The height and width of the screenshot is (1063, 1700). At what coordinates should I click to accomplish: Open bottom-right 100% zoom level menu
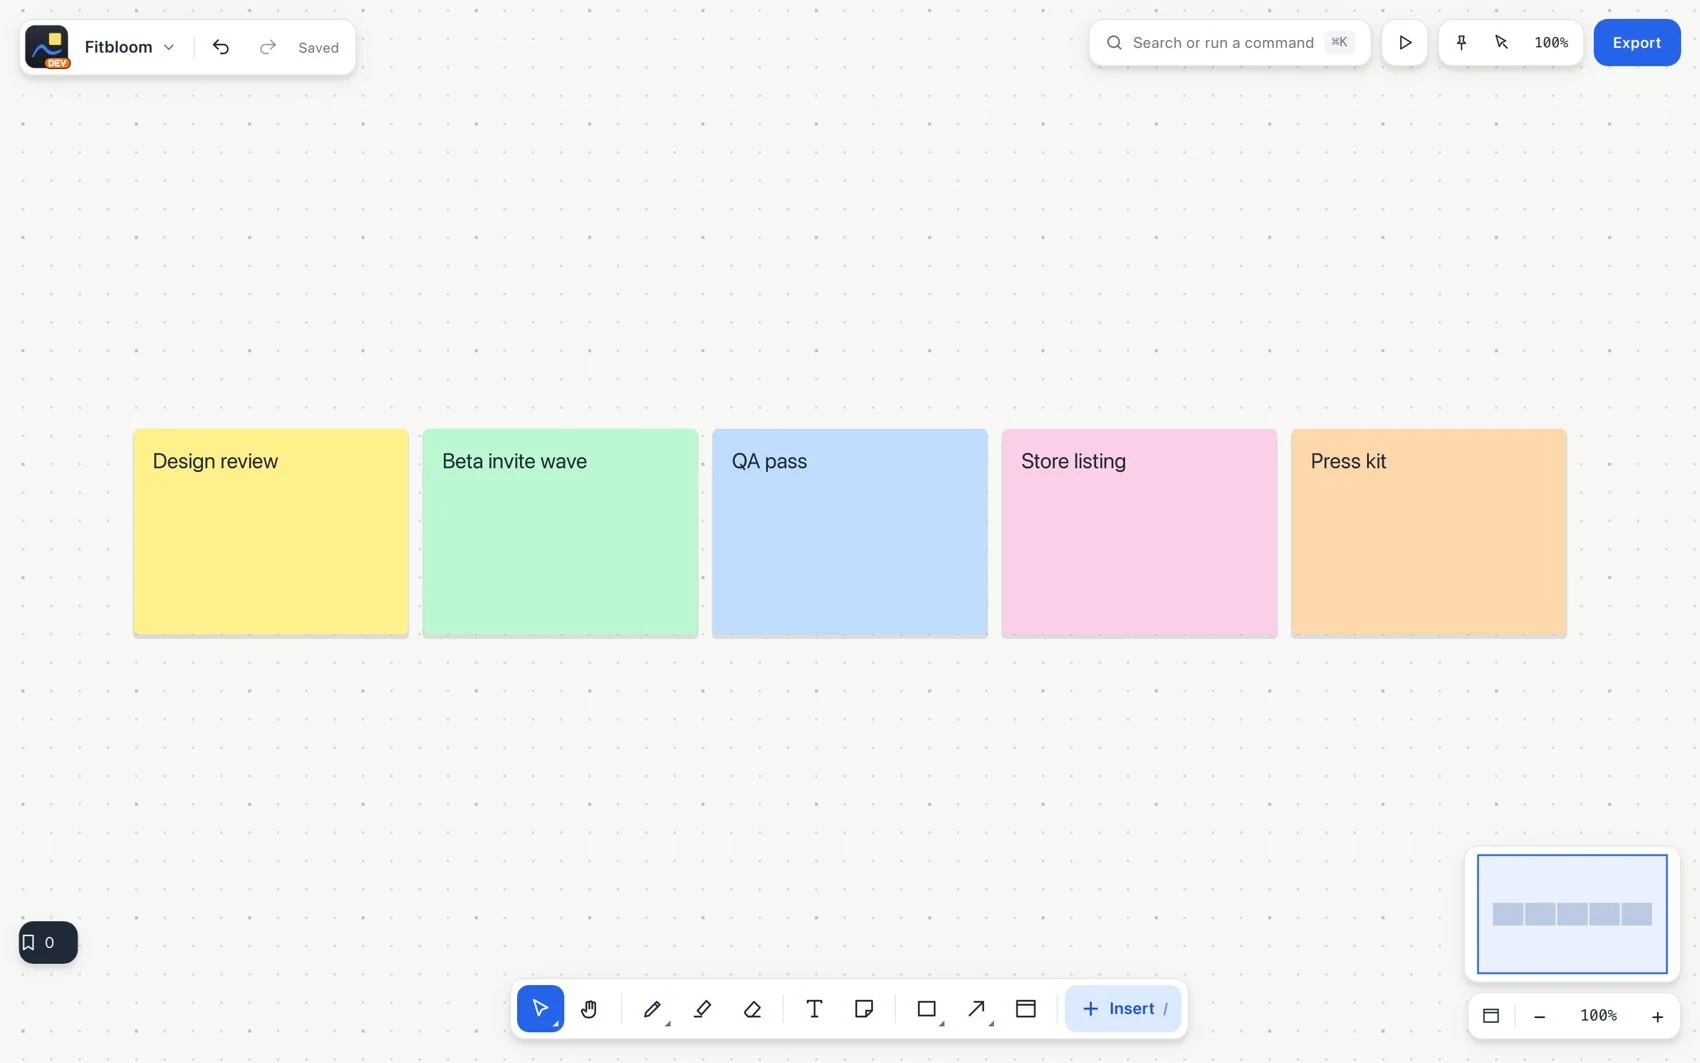(1598, 1015)
